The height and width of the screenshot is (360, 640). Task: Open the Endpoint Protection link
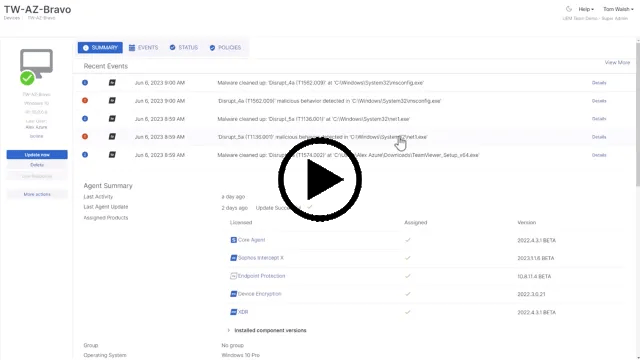coord(261,276)
